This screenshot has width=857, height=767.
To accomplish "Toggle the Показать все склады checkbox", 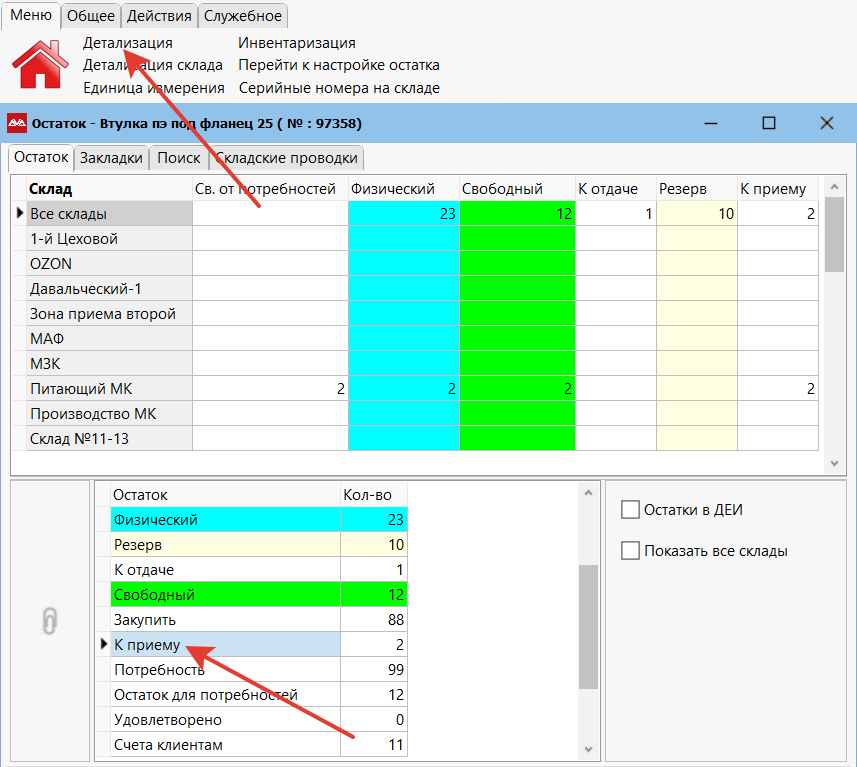I will [x=630, y=550].
